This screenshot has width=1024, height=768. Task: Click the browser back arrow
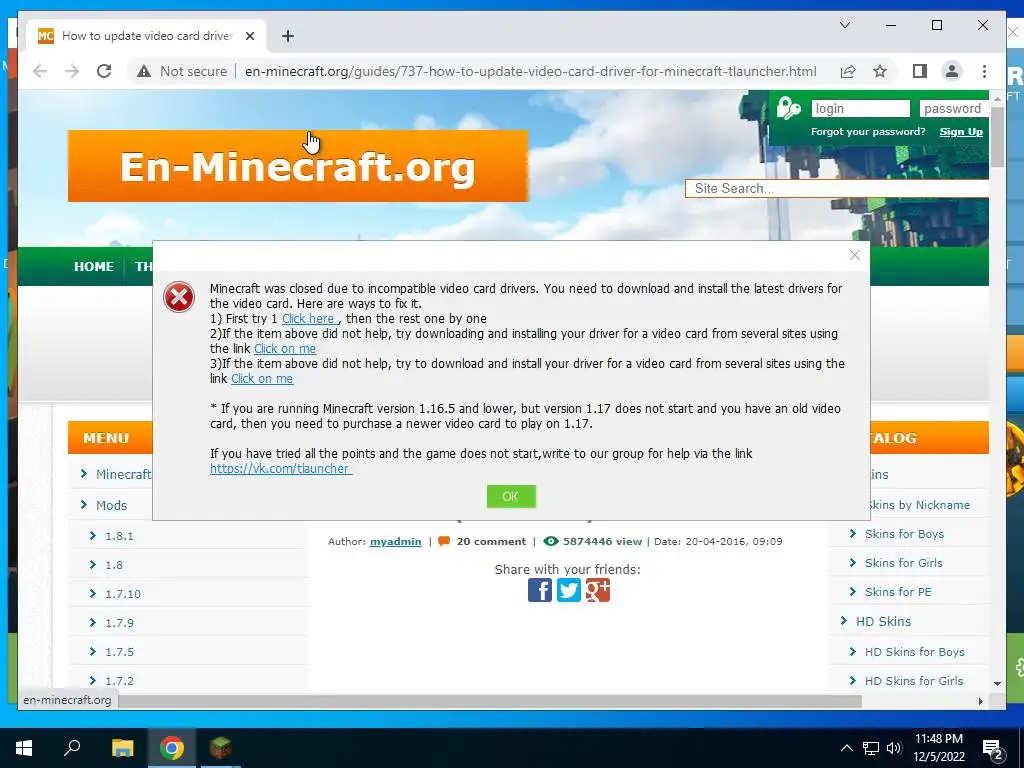(40, 71)
